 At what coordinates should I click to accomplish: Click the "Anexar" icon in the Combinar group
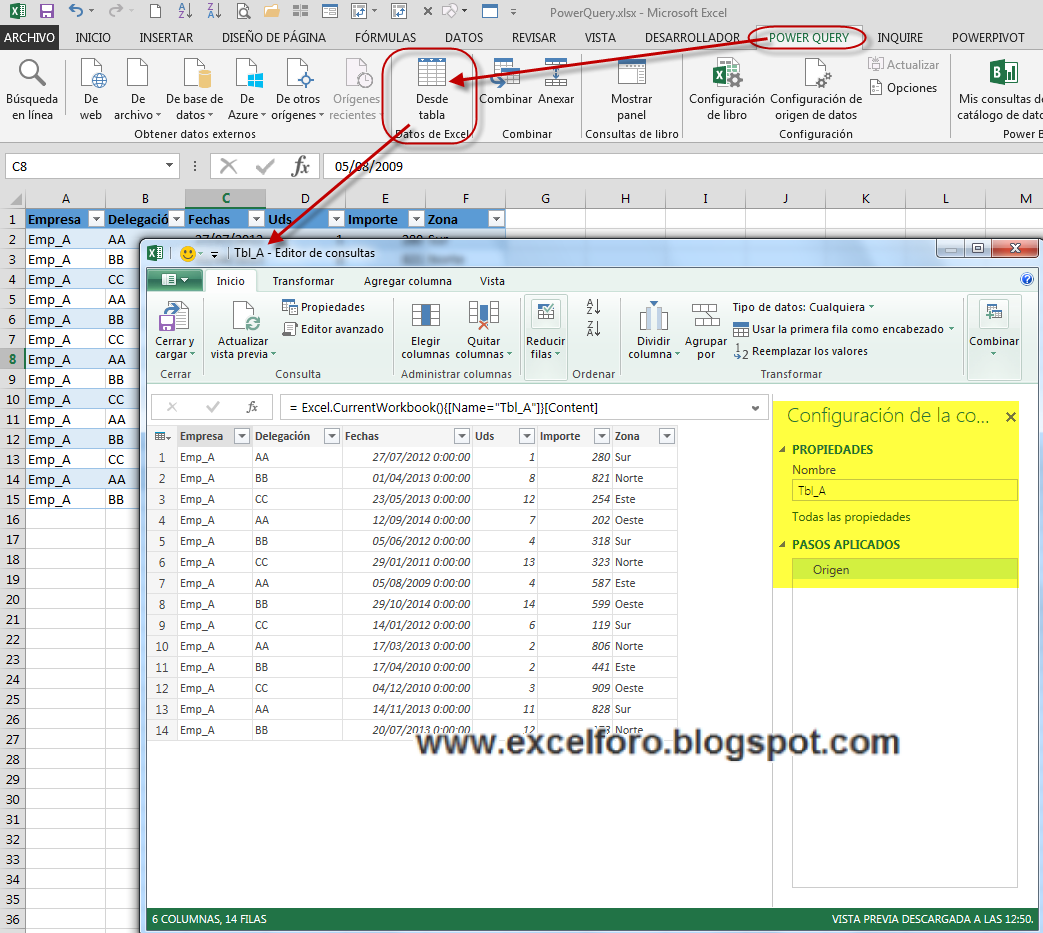[x=555, y=88]
